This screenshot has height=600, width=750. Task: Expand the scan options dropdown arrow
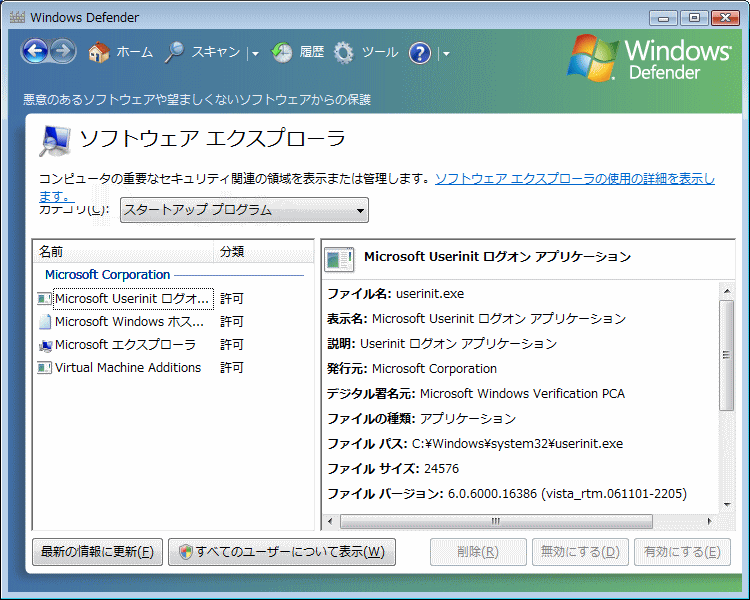[x=255, y=54]
